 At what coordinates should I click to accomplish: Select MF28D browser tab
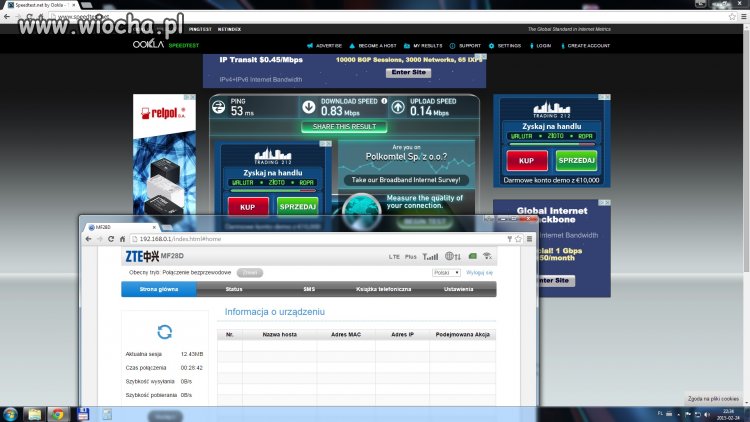(121, 227)
